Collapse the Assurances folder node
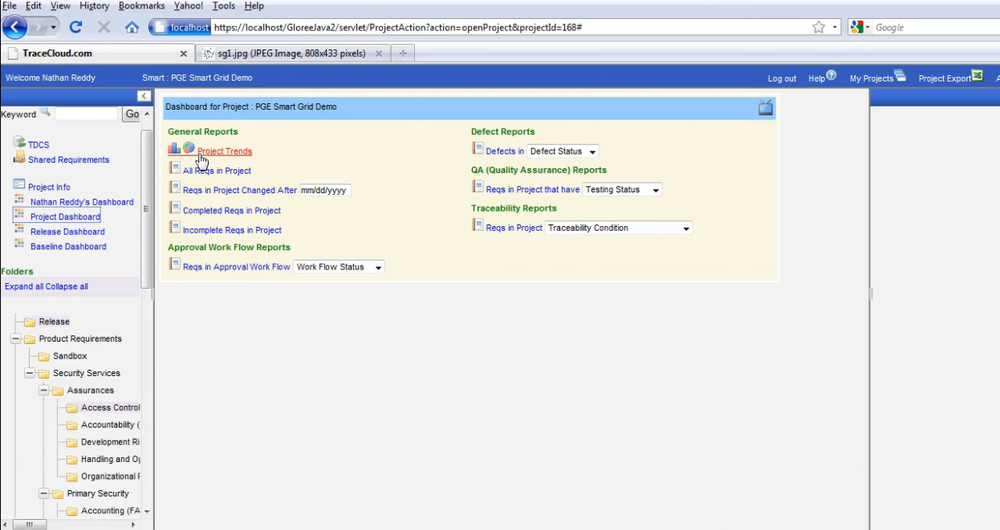 click(44, 390)
